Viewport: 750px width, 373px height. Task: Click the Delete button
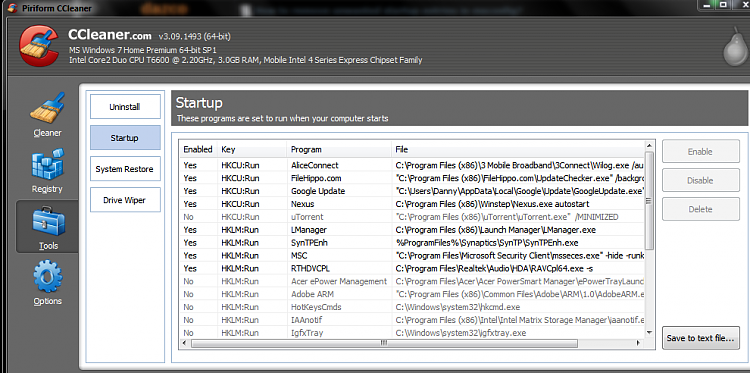[701, 209]
